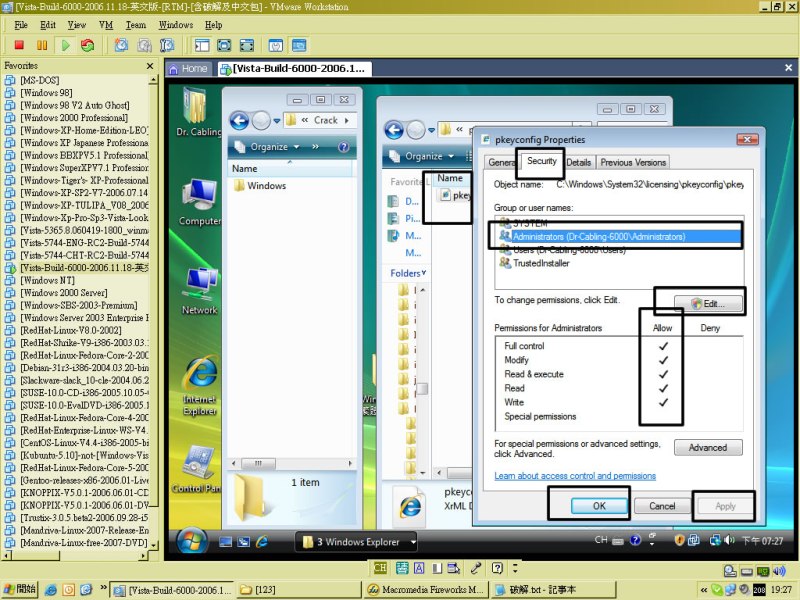800x600 pixels.
Task: Switch to the General tab
Action: pyautogui.click(x=501, y=162)
